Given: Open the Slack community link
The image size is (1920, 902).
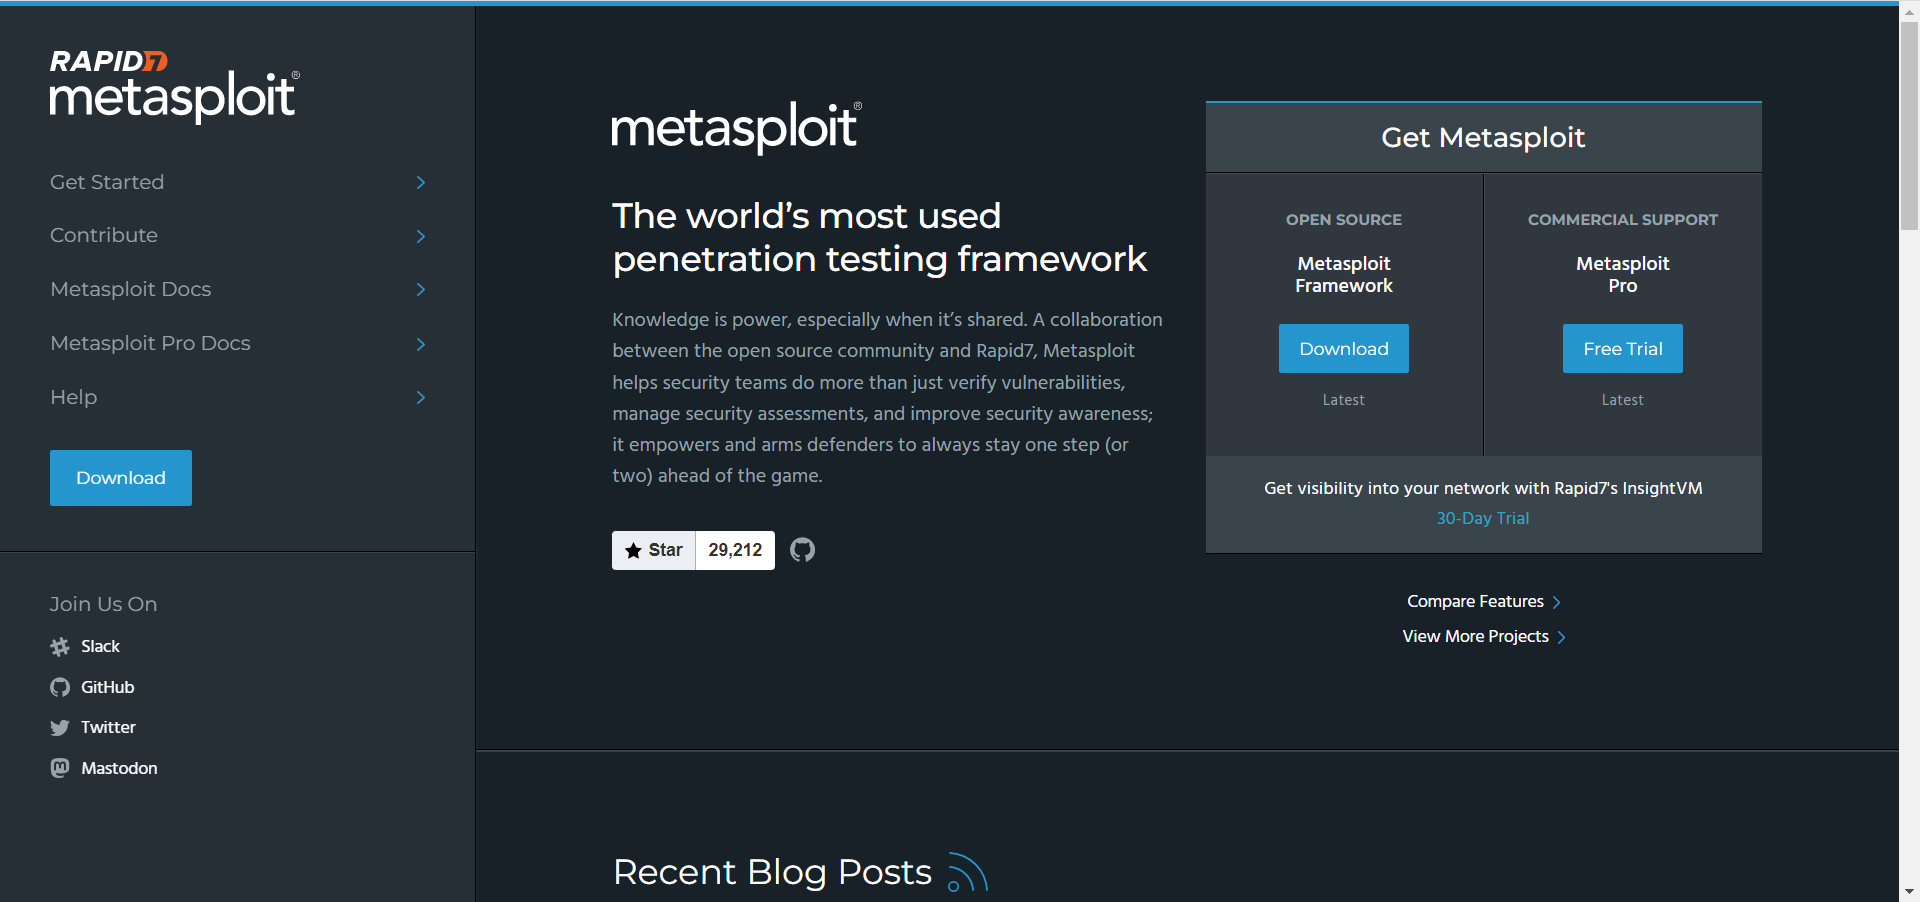Looking at the screenshot, I should 100,646.
